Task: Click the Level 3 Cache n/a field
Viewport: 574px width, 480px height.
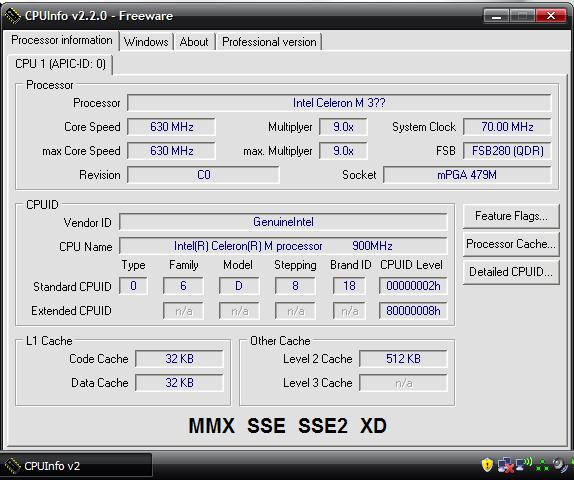Action: [403, 383]
